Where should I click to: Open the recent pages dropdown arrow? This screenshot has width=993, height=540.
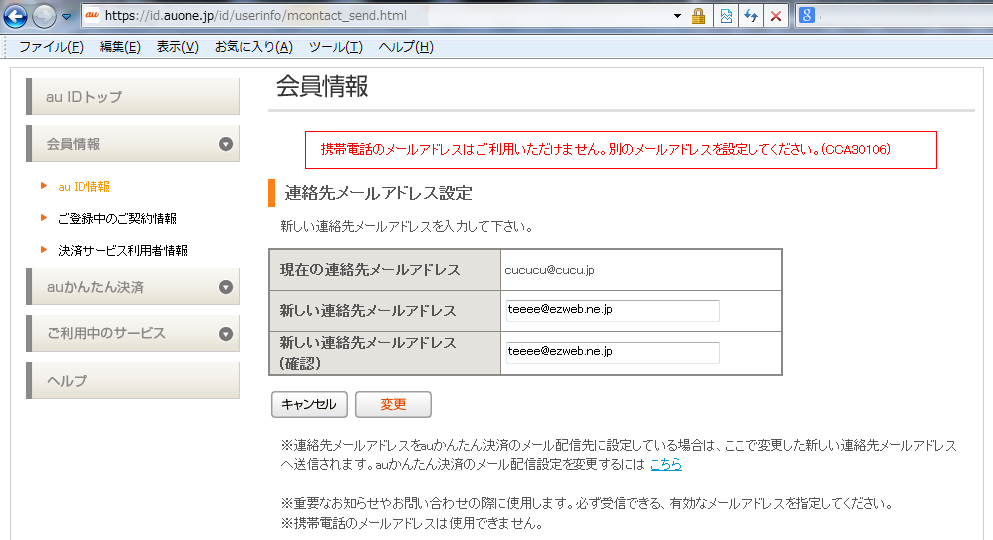(x=66, y=16)
